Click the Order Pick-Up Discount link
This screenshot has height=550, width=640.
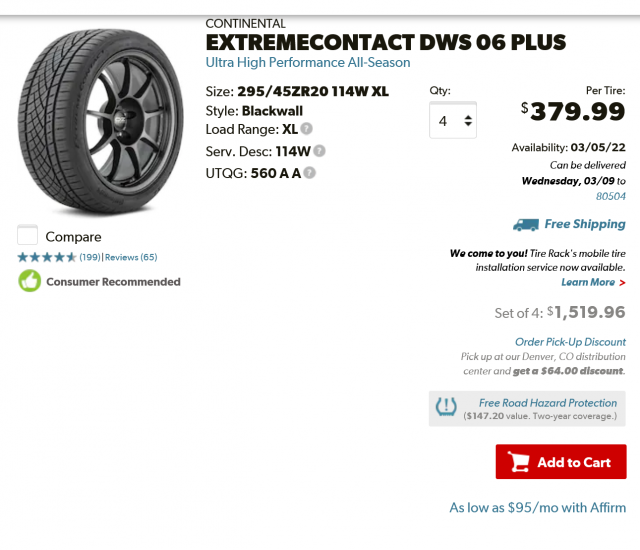point(570,342)
